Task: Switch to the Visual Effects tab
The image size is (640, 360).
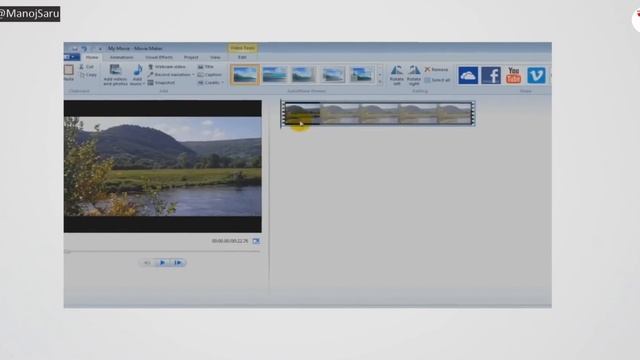Action: click(159, 58)
